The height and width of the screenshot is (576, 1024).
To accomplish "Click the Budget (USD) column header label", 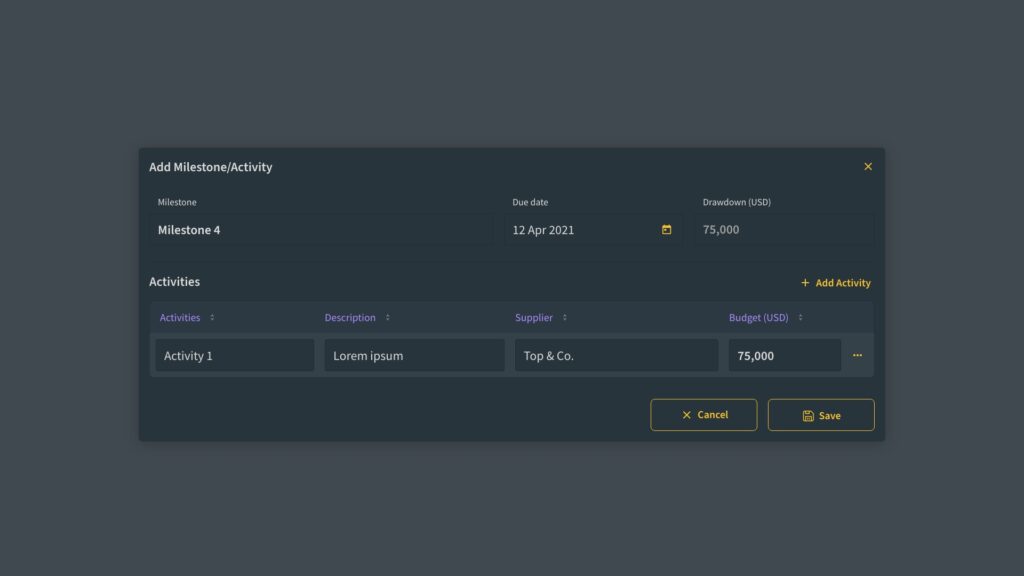I will click(758, 318).
